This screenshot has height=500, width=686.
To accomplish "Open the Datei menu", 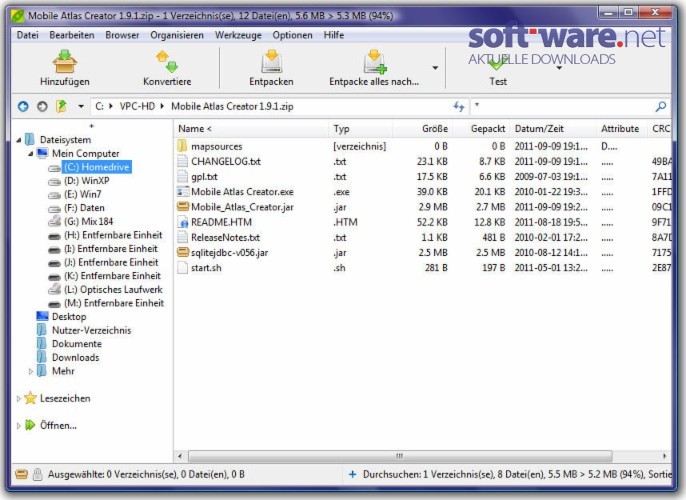I will (28, 35).
